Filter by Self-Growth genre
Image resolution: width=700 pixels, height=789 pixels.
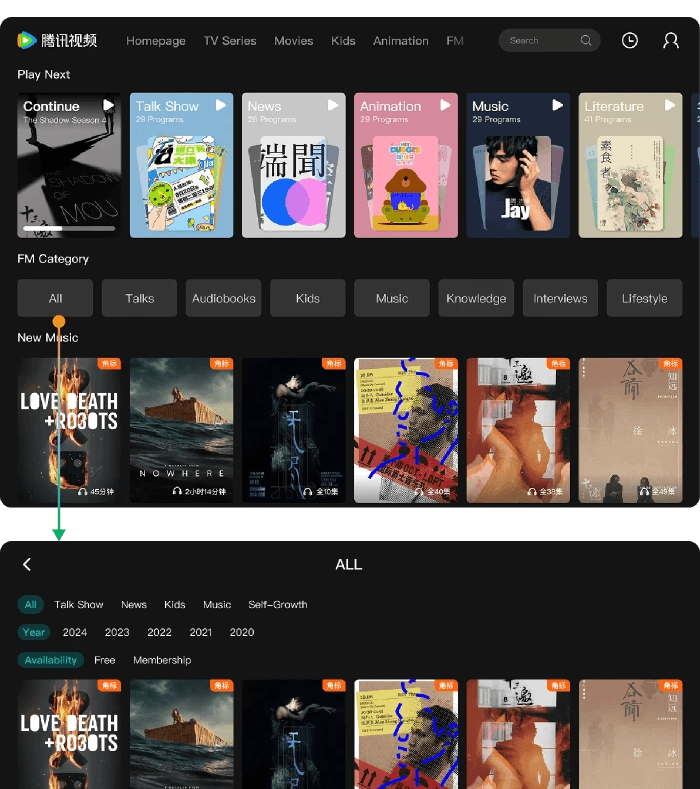pos(278,604)
